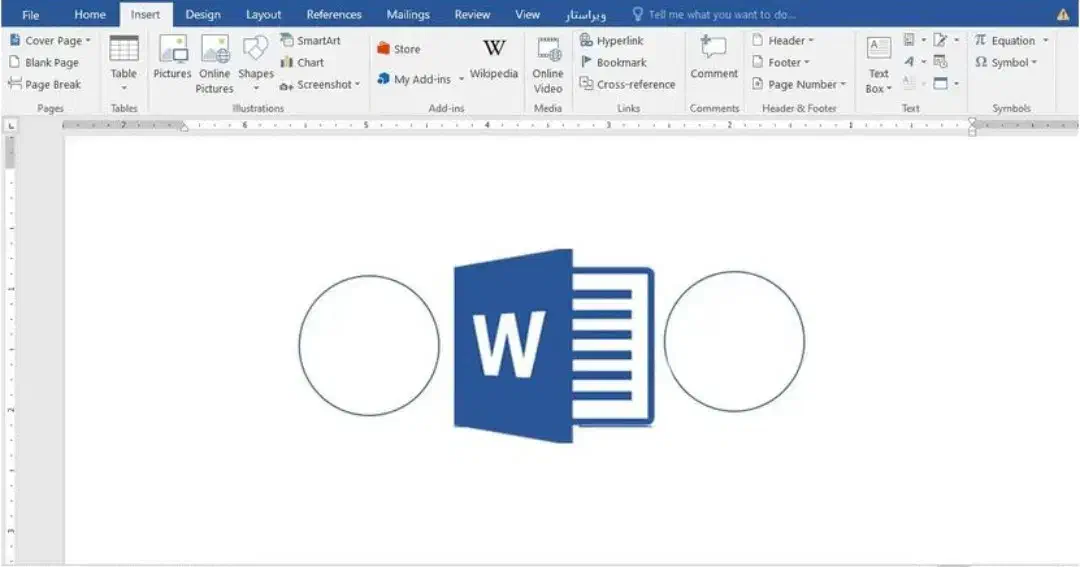Screen dimensions: 1080x567
Task: Open the References tab
Action: click(334, 15)
